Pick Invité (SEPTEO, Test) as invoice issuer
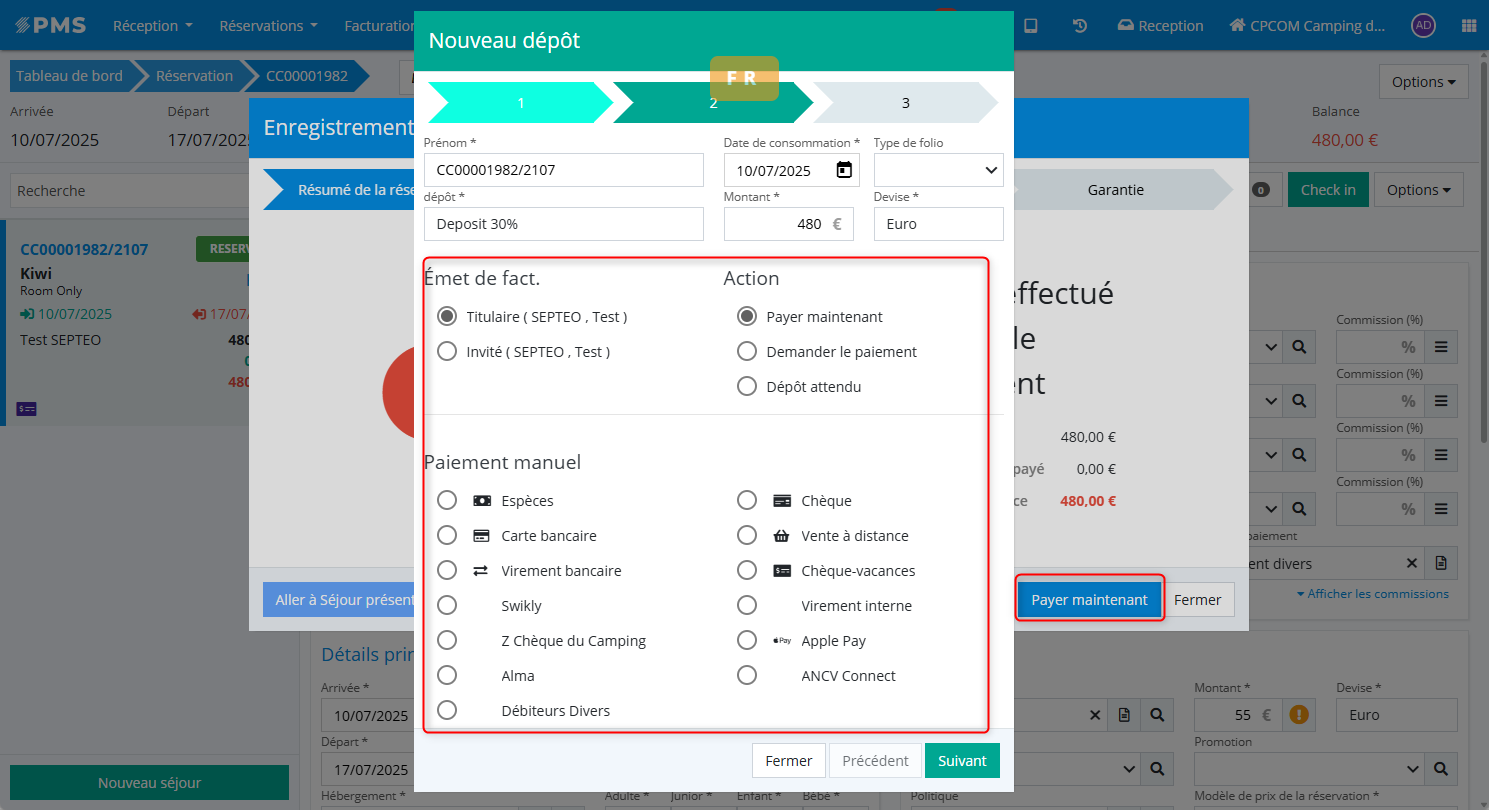Screen dimensions: 1489x810 pyautogui.click(x=447, y=352)
